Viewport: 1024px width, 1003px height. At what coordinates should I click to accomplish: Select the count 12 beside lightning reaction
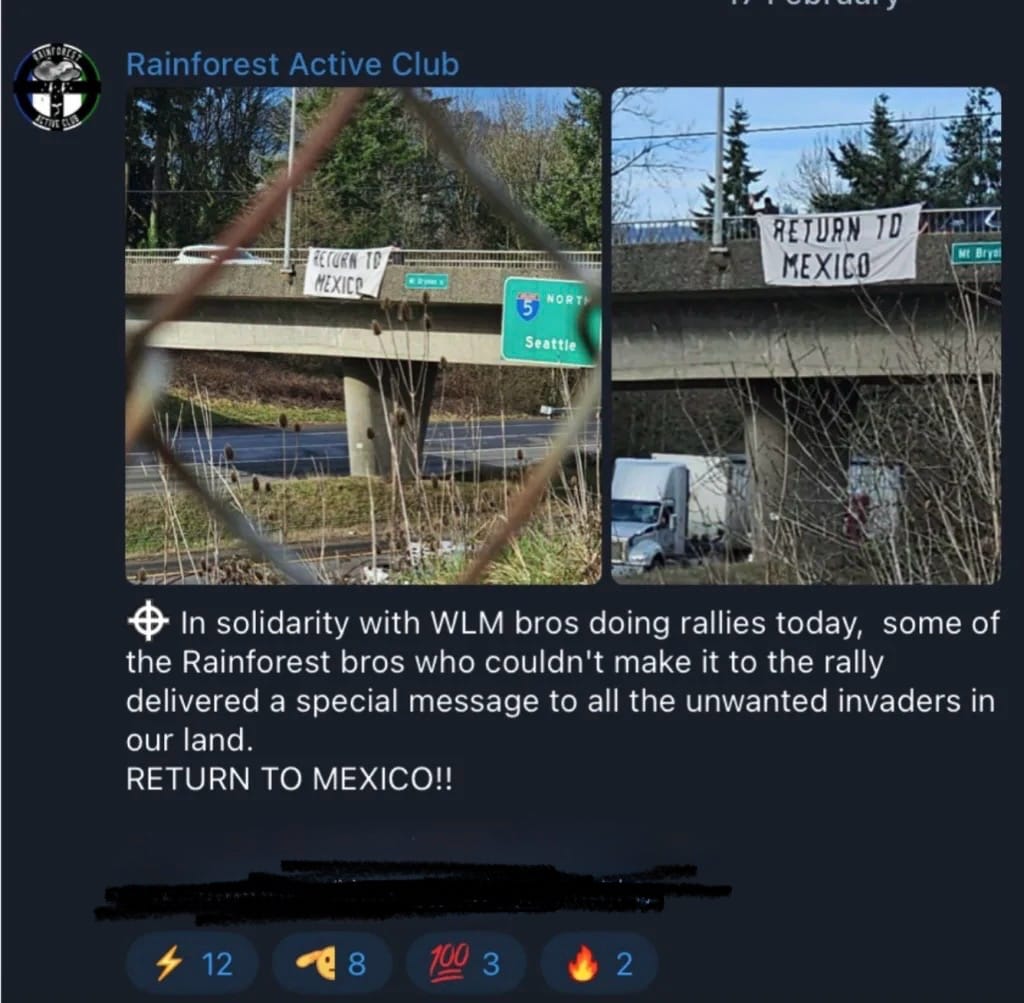(x=217, y=964)
